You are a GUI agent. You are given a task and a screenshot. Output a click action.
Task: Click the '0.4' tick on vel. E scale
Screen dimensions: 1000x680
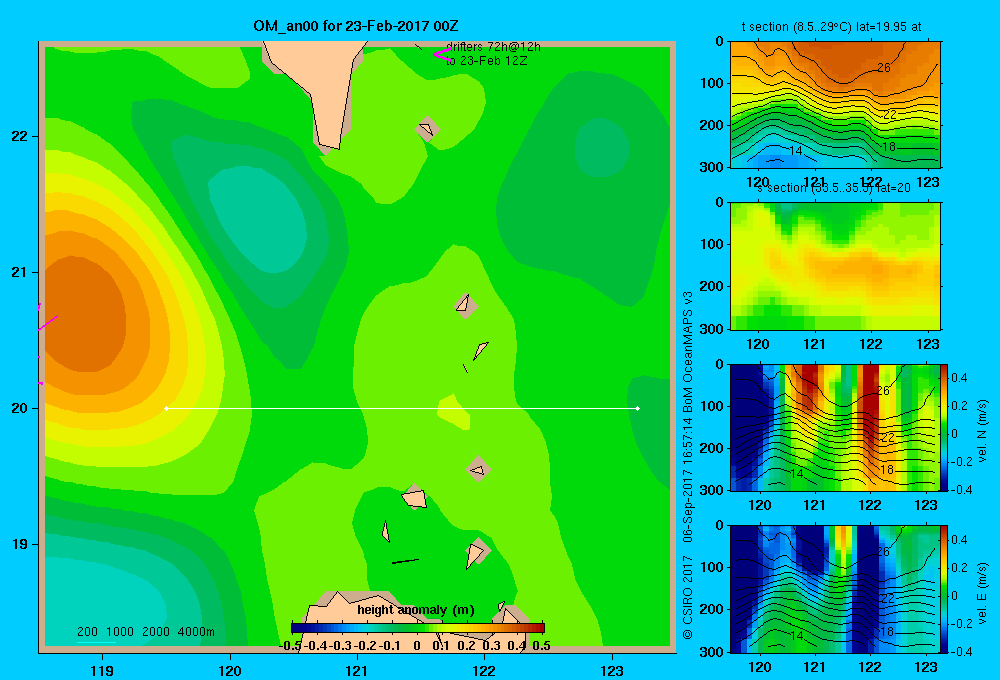pyautogui.click(x=959, y=540)
